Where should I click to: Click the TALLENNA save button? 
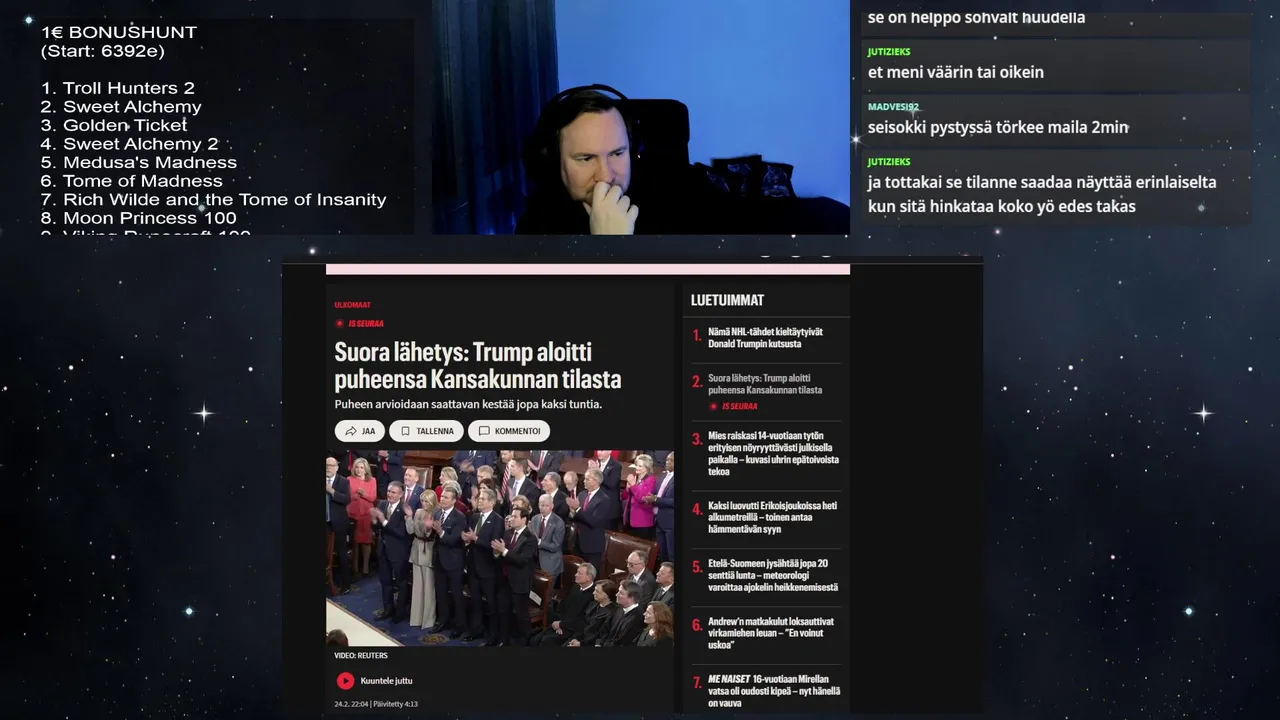pos(426,431)
